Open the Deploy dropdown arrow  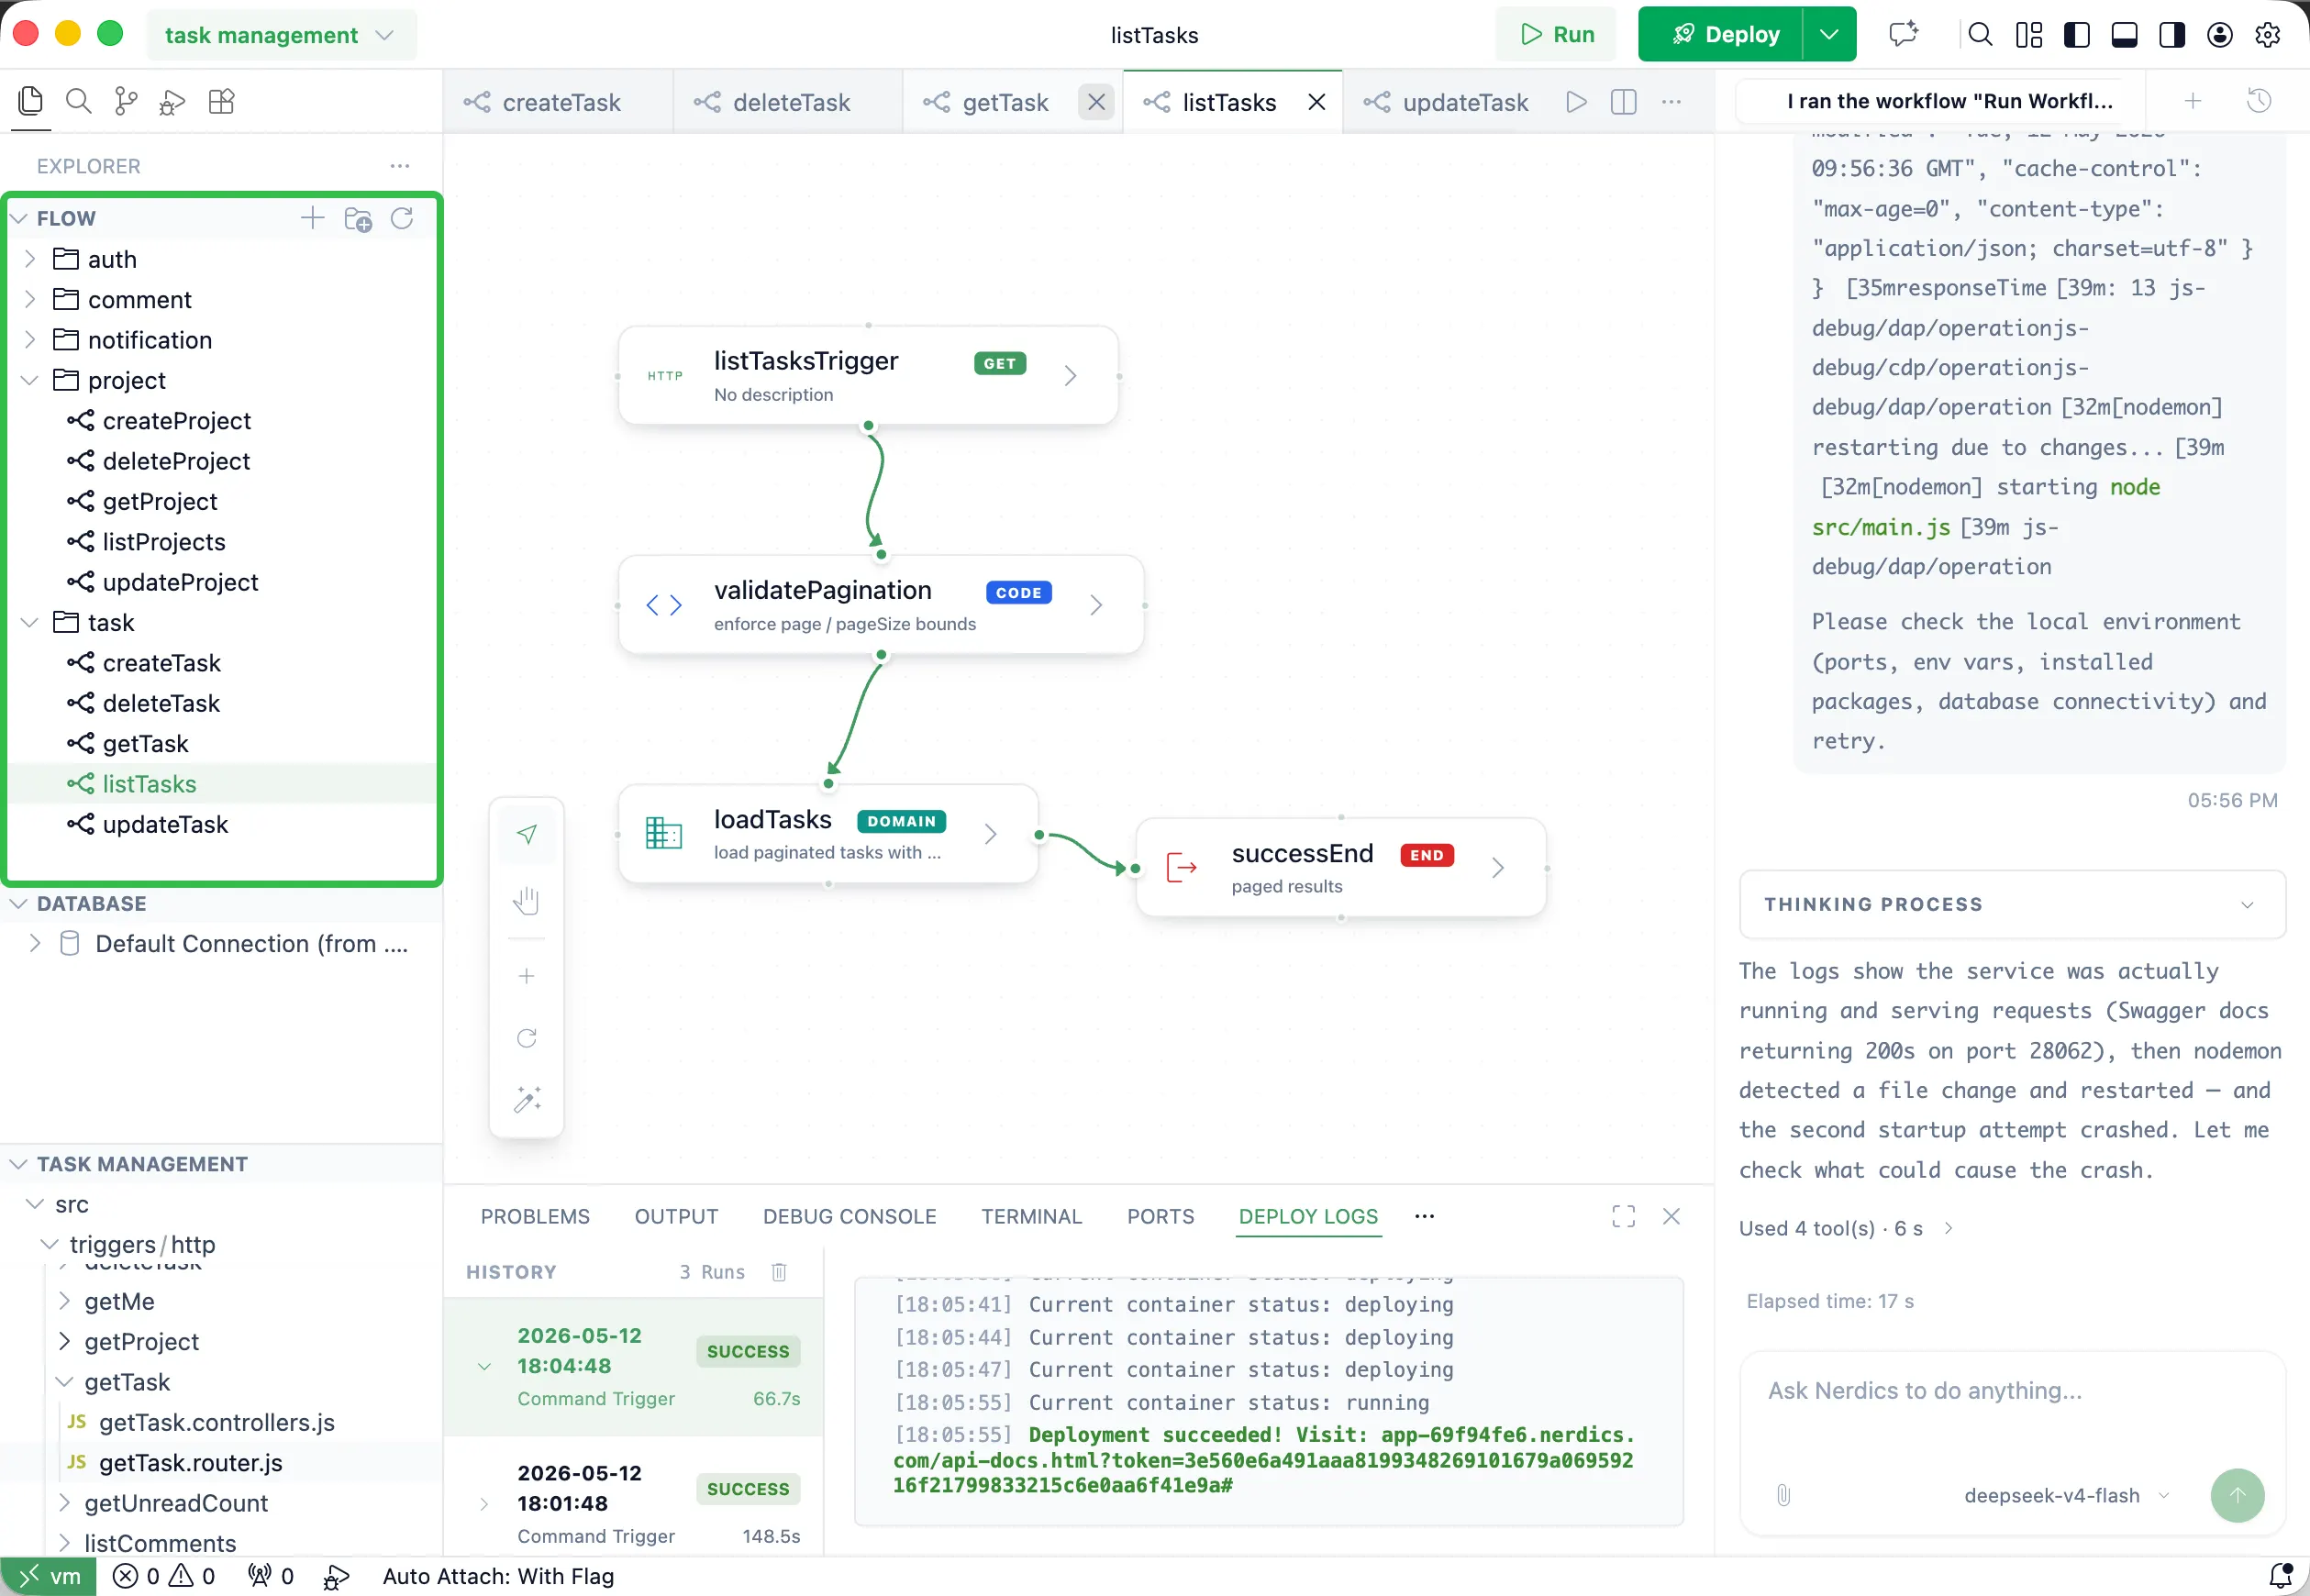pos(1829,34)
